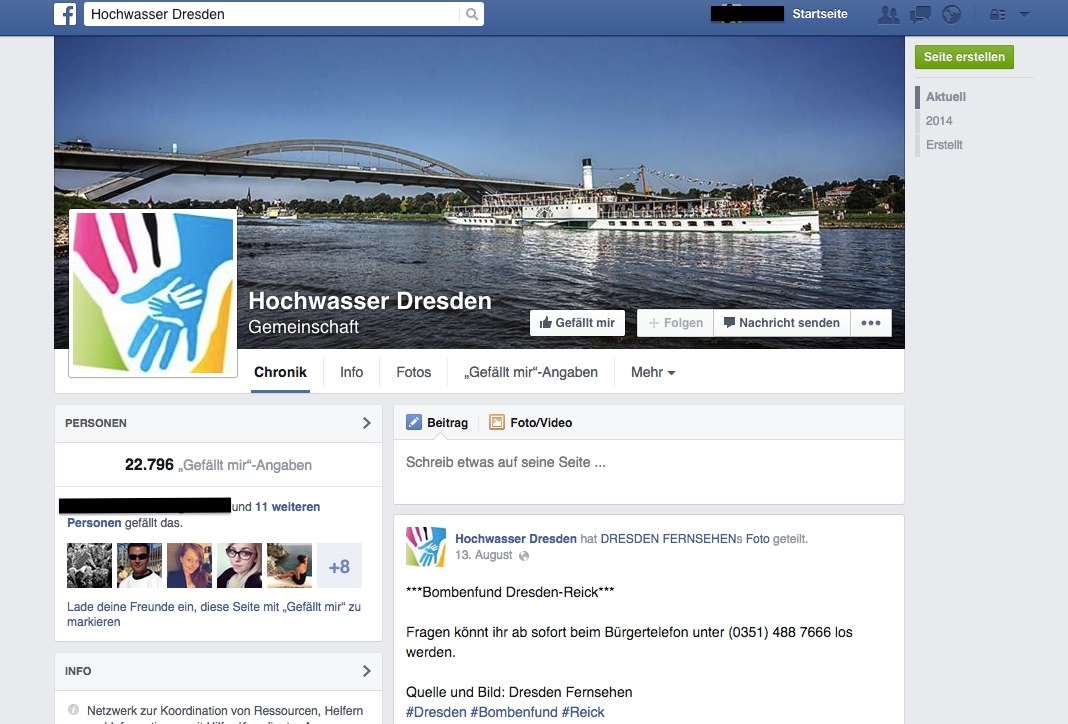Select the „Gefällt mir"-Angaben tab
The height and width of the screenshot is (724, 1068).
point(531,373)
